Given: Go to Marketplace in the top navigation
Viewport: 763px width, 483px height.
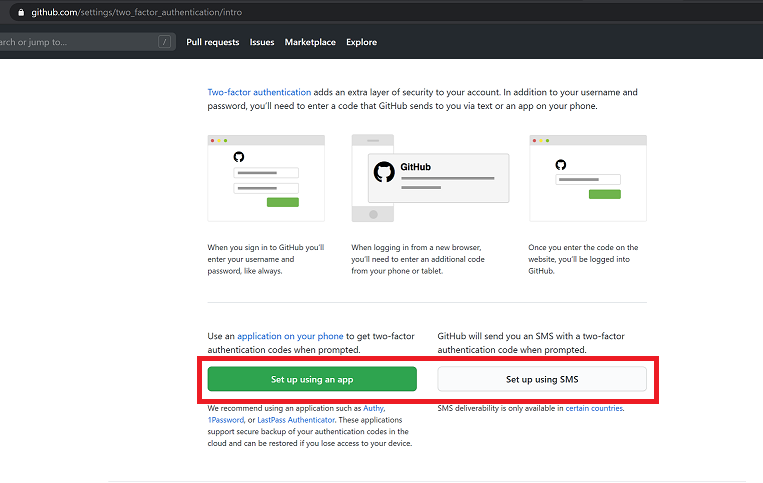Looking at the screenshot, I should click(x=310, y=42).
